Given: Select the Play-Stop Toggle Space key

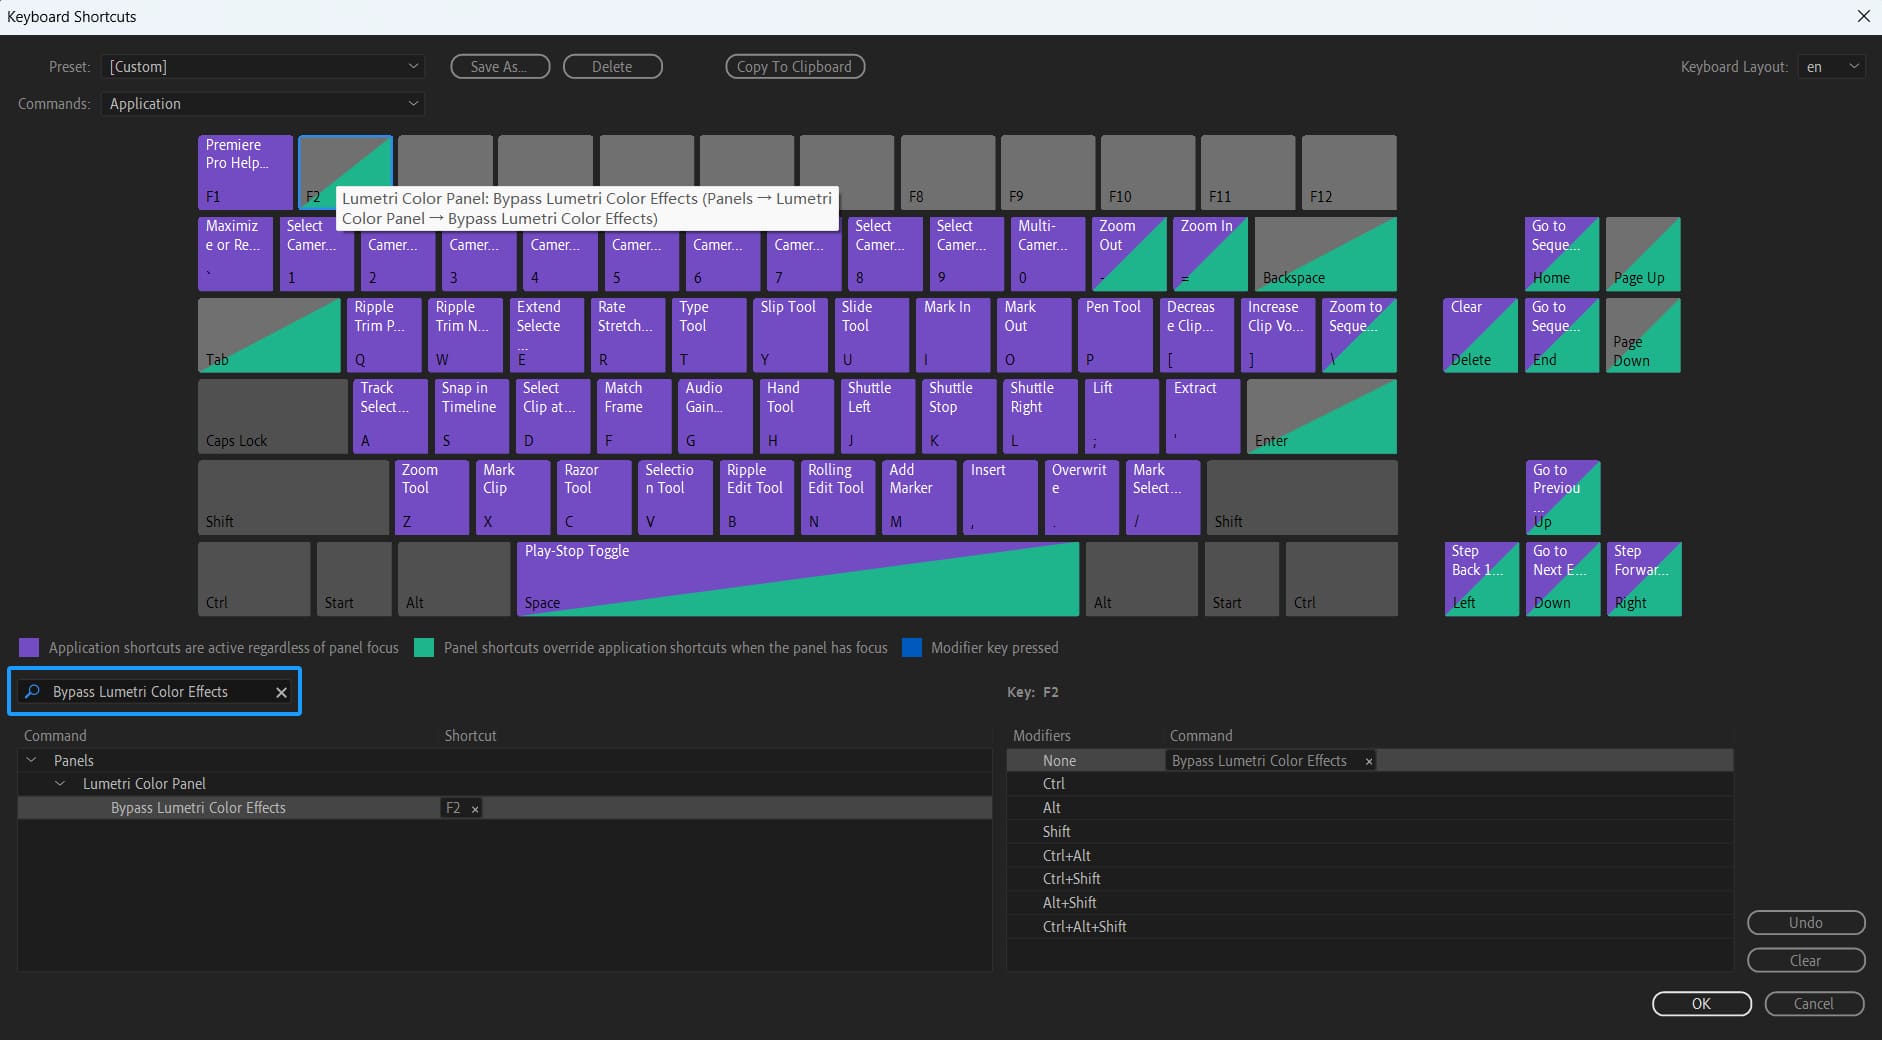Looking at the screenshot, I should click(797, 578).
